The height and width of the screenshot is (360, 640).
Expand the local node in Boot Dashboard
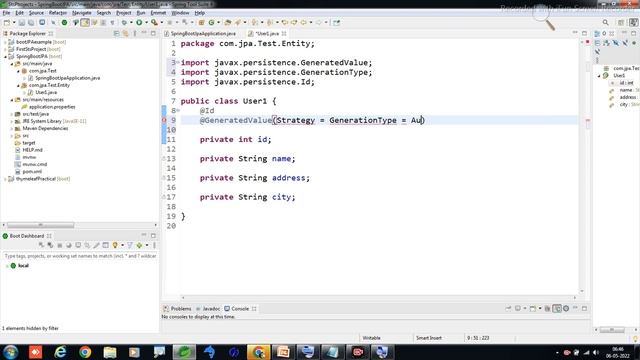coord(7,266)
